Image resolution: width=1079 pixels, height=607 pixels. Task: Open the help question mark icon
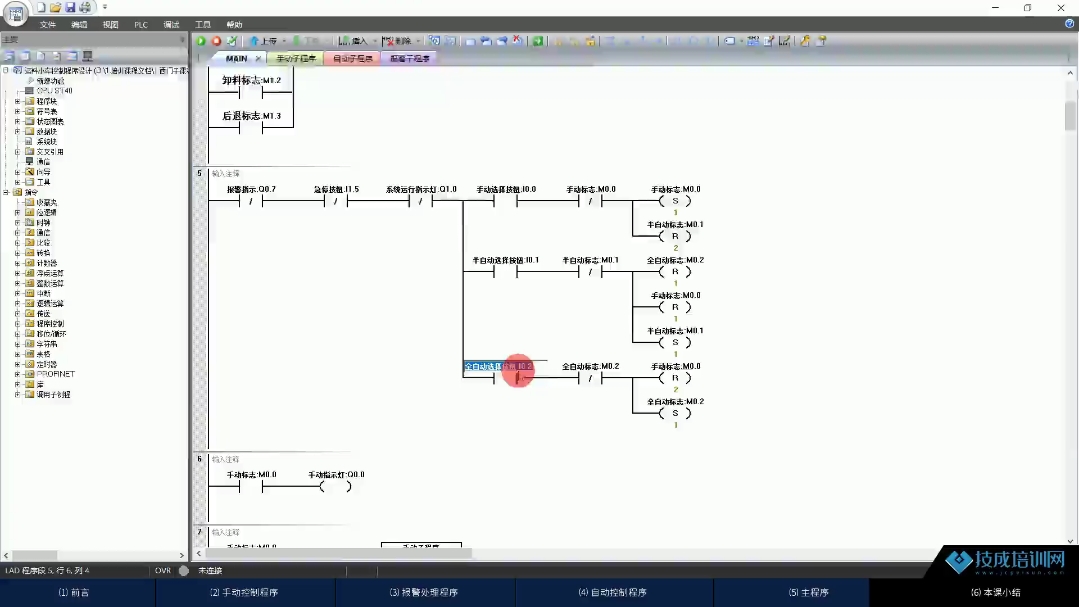pos(1069,23)
